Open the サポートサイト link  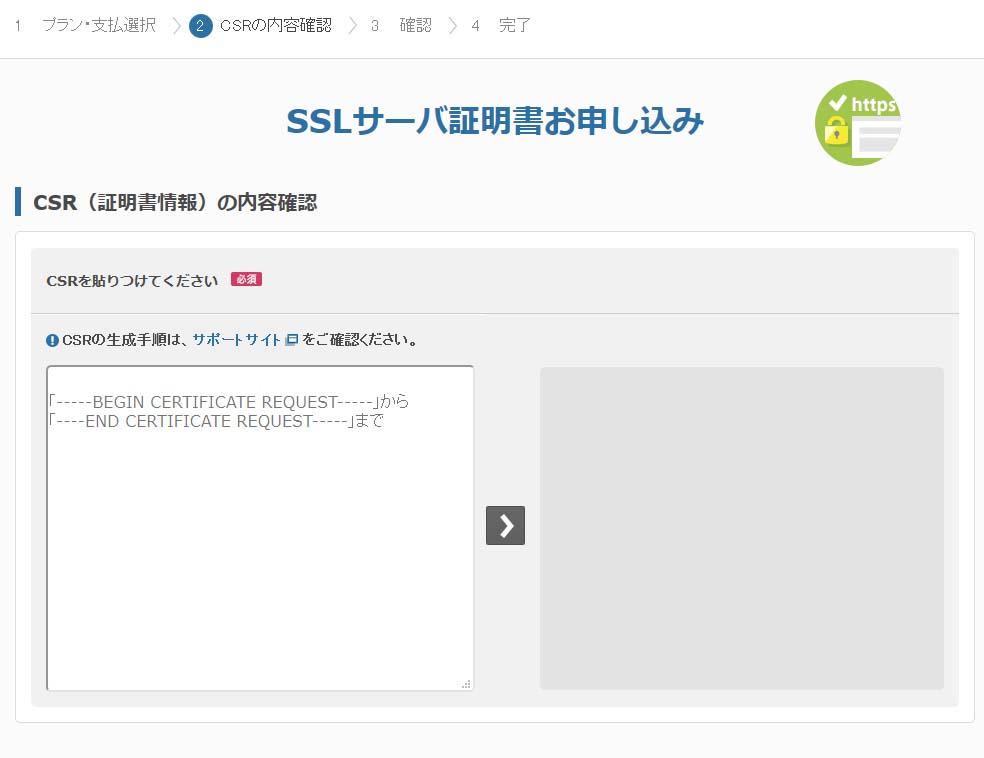[236, 339]
